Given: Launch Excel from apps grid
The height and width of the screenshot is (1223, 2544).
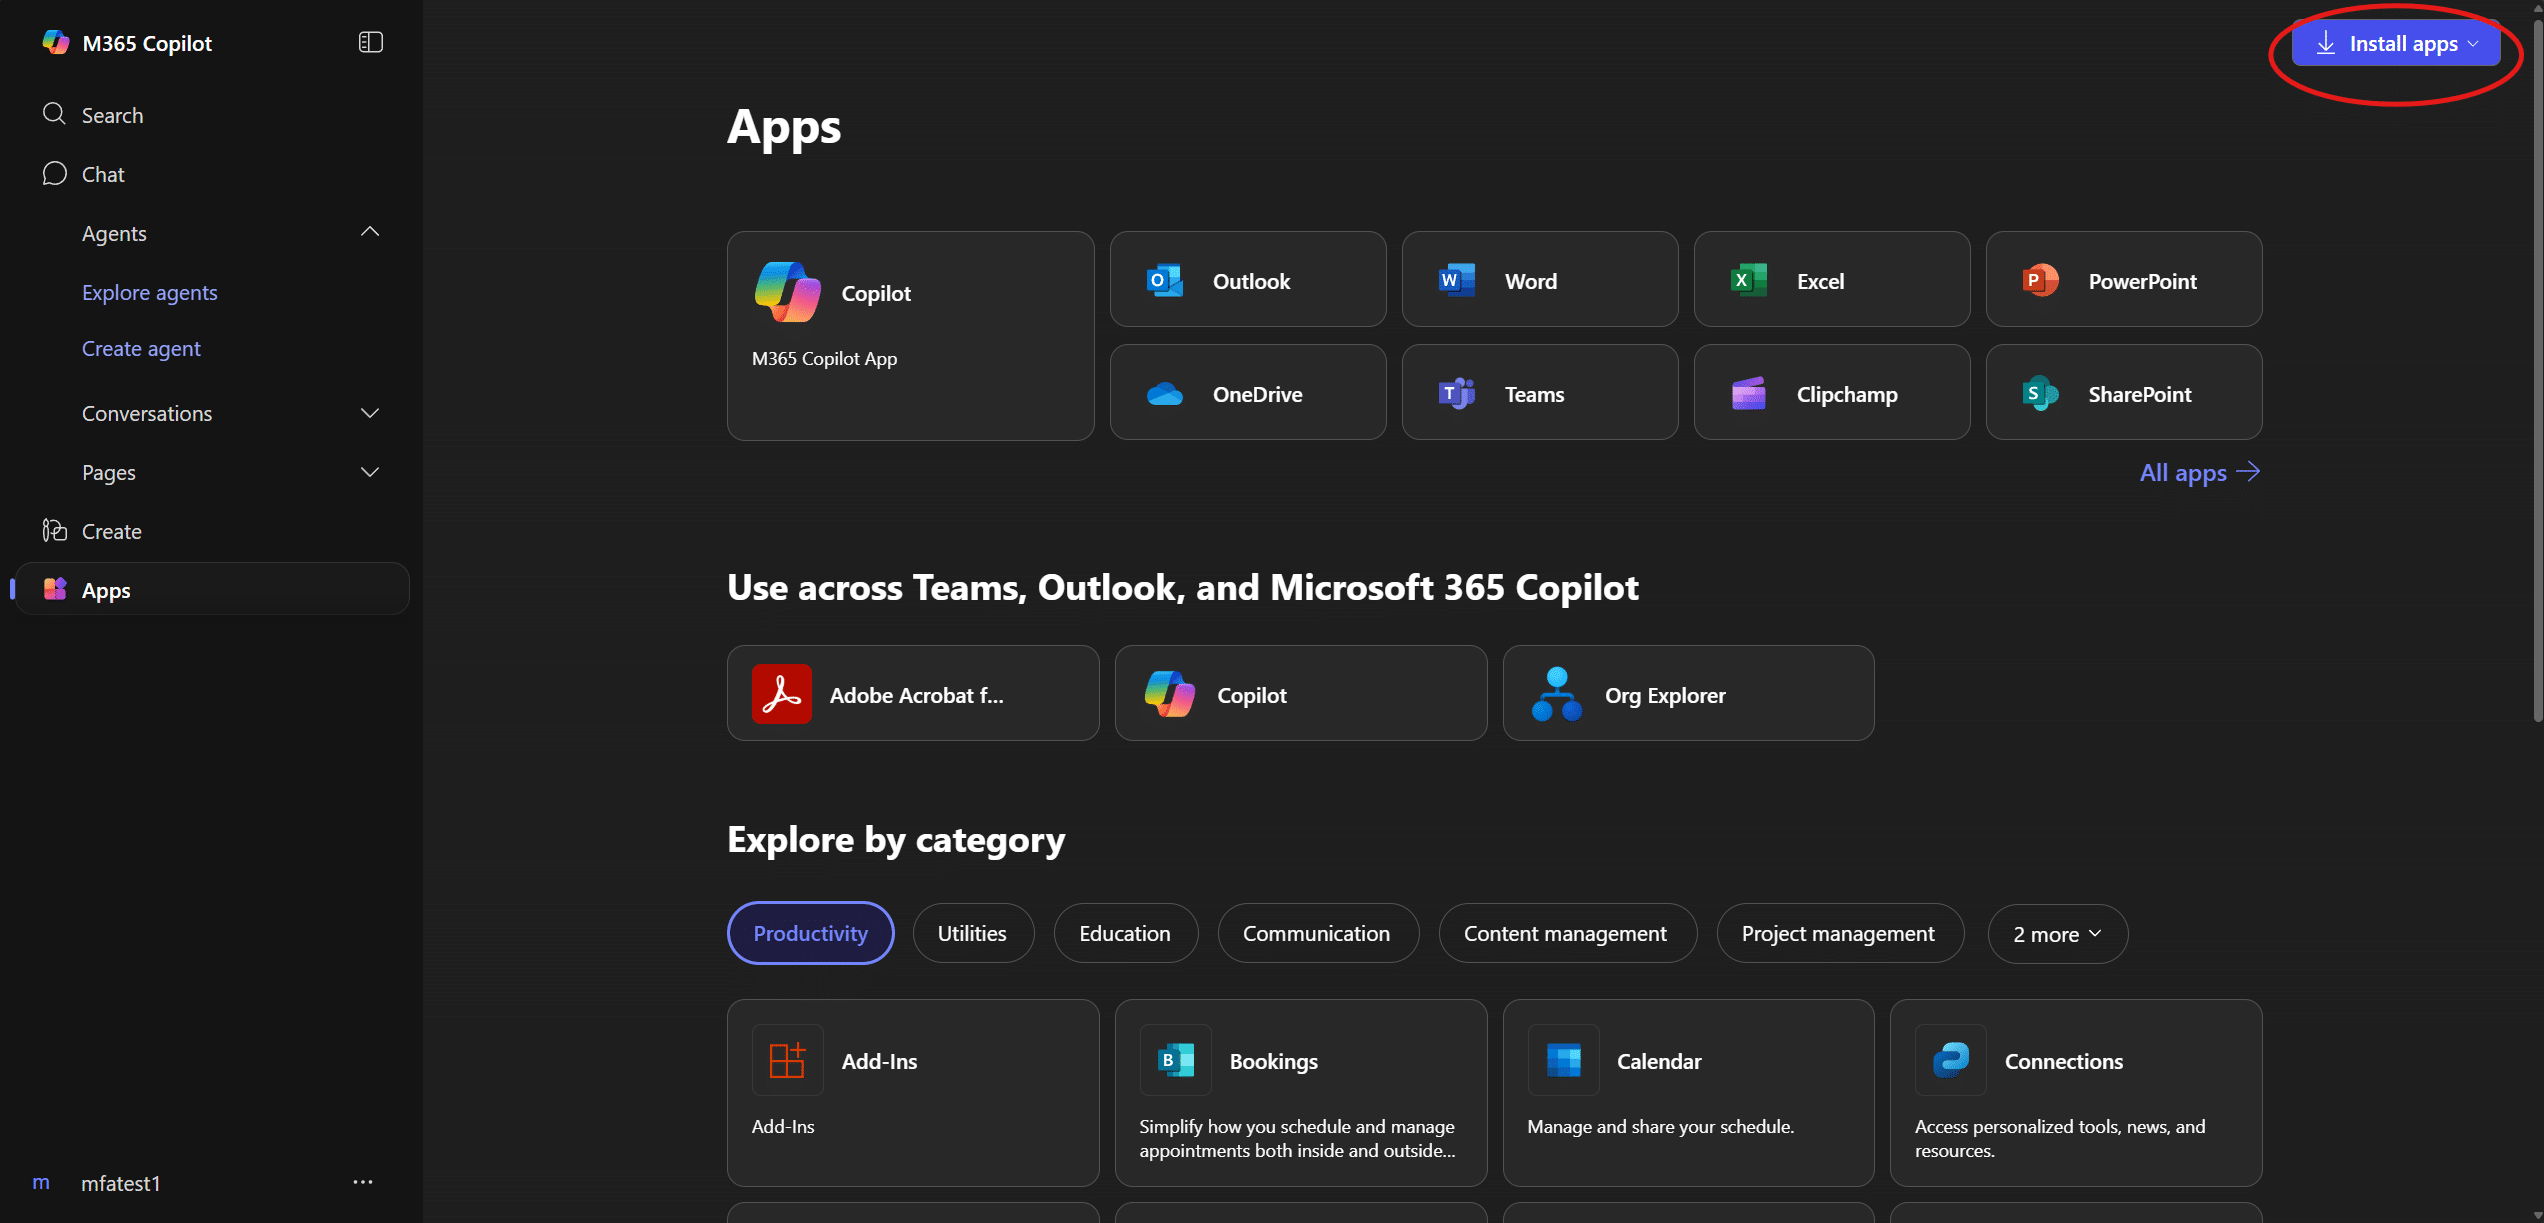Looking at the screenshot, I should coord(1831,280).
